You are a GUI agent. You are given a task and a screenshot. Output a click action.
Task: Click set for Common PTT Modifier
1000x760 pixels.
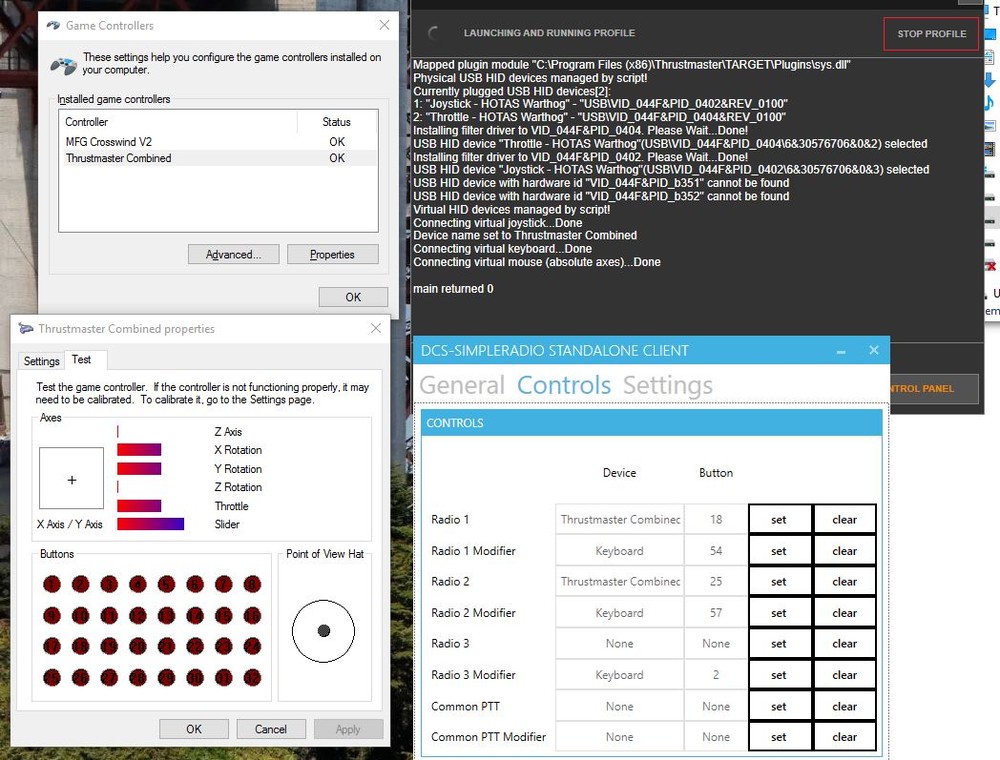point(779,737)
